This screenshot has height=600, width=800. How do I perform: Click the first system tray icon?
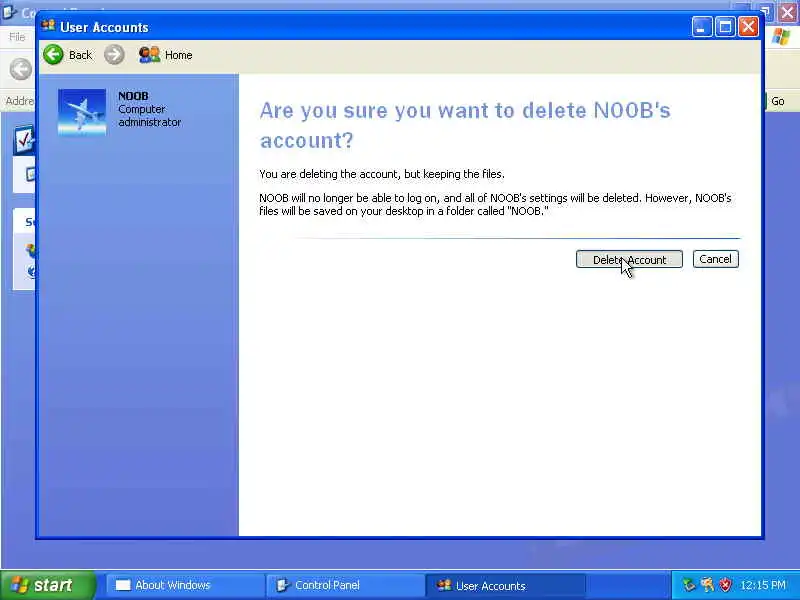(689, 585)
